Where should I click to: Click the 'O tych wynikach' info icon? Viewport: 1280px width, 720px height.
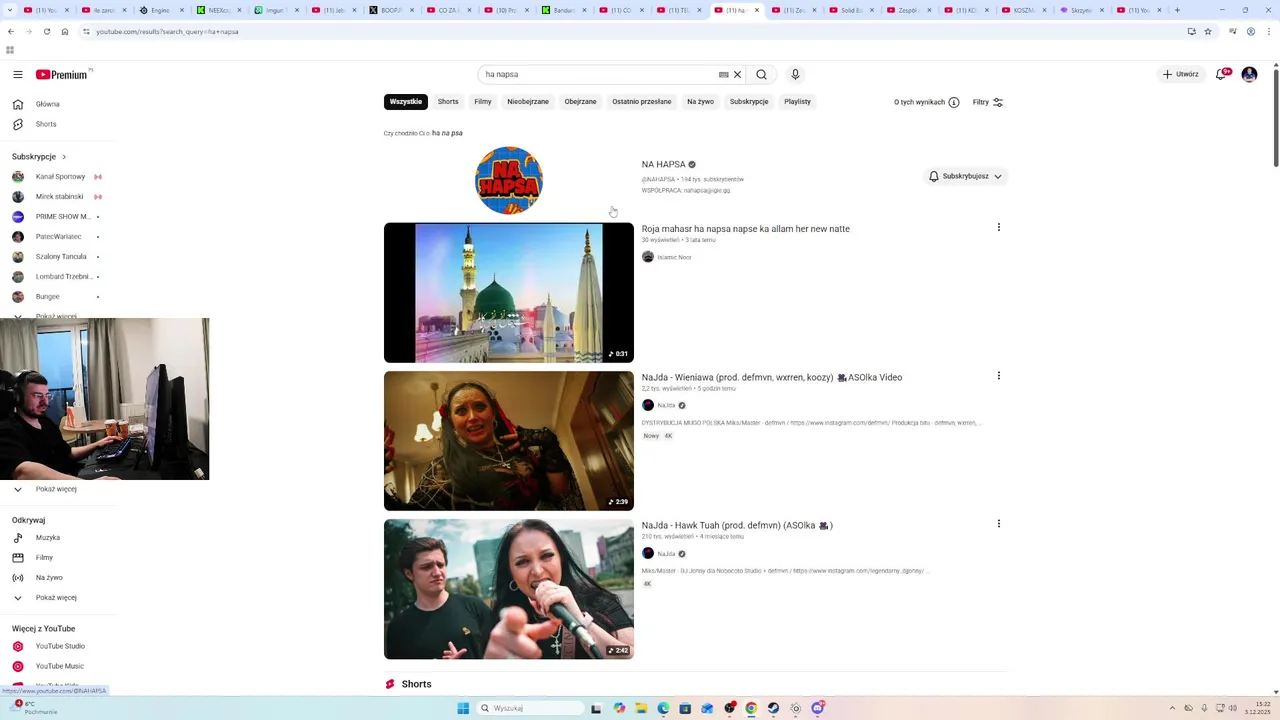[954, 102]
